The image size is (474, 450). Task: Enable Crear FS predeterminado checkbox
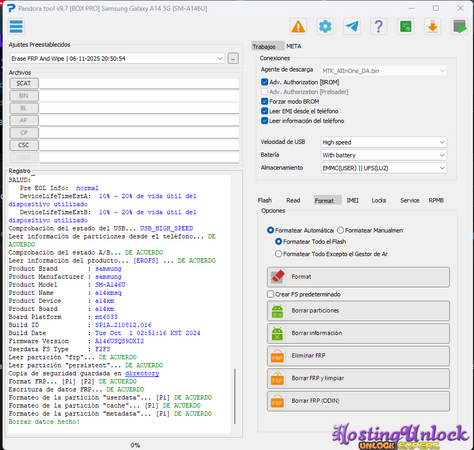click(x=271, y=294)
